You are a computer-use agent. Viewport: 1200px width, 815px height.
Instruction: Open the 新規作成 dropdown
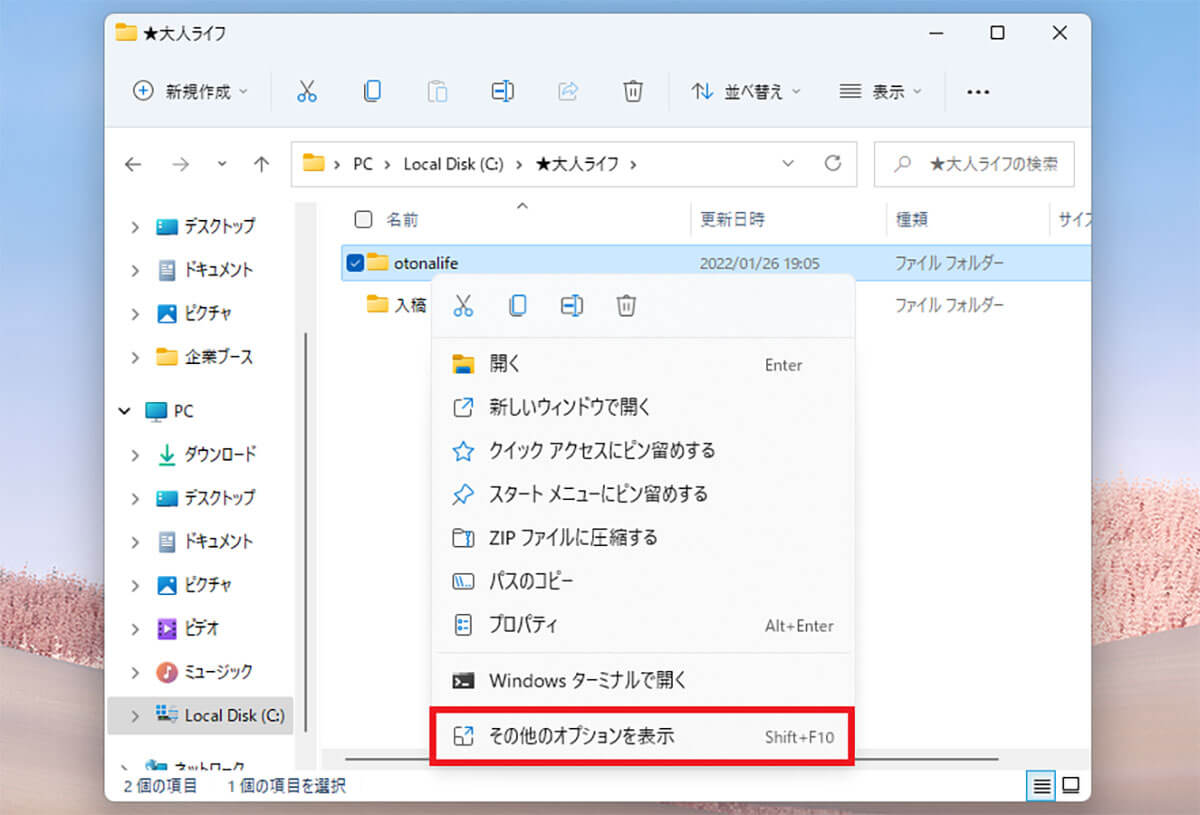[190, 91]
